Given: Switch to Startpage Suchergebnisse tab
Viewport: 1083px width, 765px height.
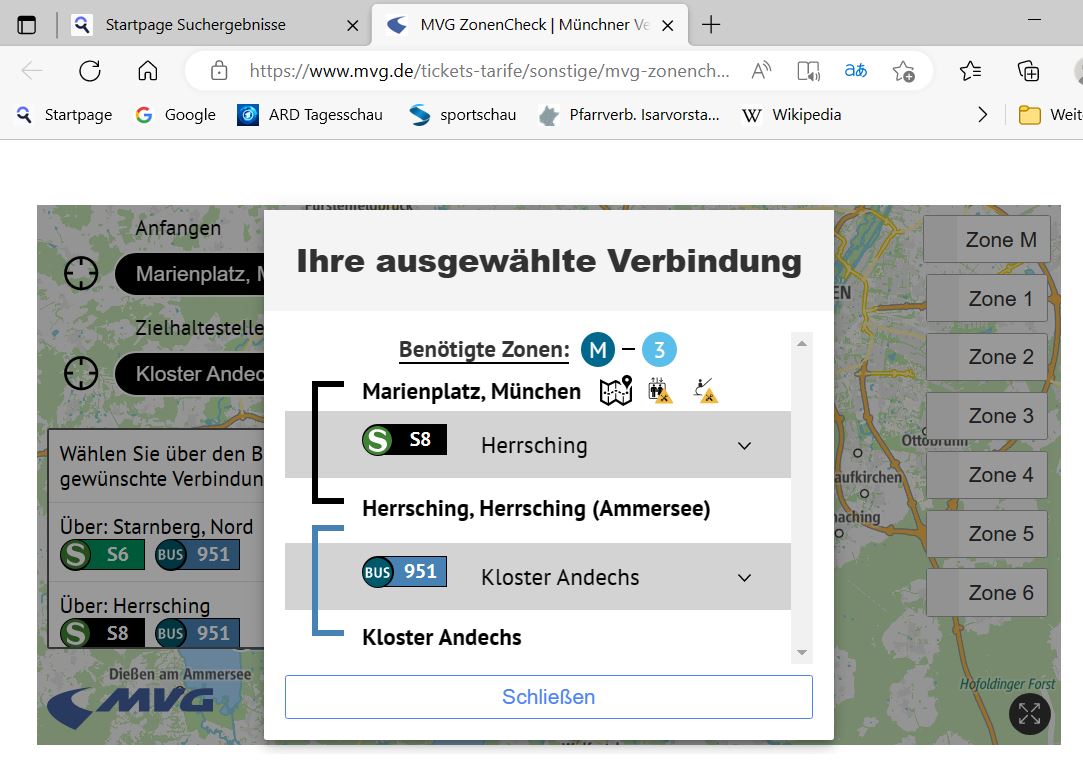Looking at the screenshot, I should [195, 25].
